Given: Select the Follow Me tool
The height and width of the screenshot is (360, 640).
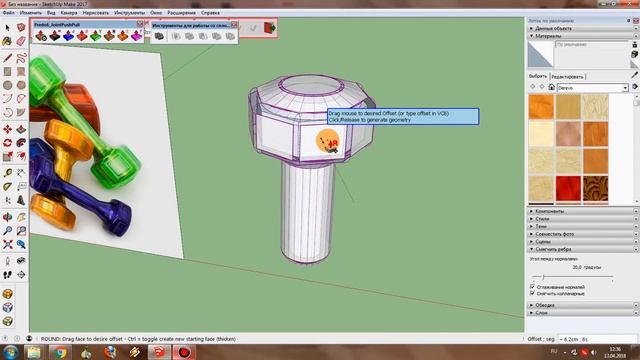Looking at the screenshot, I should tap(21, 143).
